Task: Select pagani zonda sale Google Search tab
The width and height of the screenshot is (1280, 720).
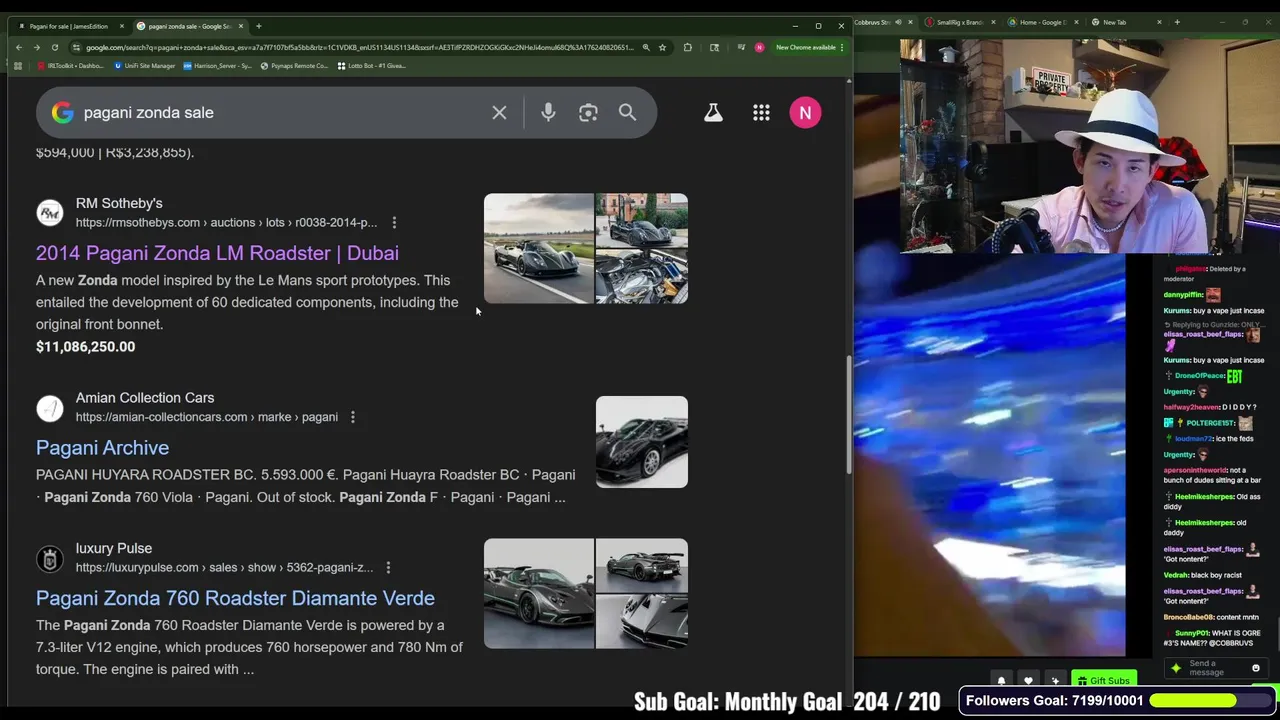Action: 190,26
